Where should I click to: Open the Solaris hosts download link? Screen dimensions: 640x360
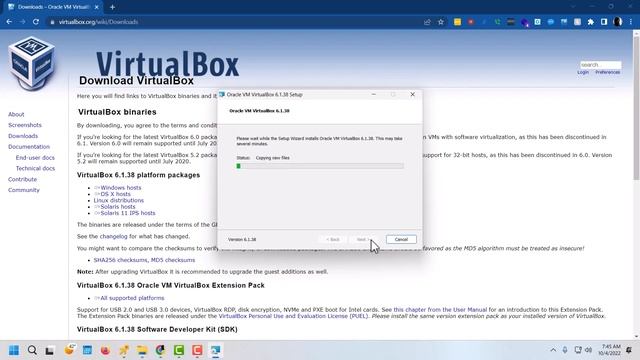(118, 207)
